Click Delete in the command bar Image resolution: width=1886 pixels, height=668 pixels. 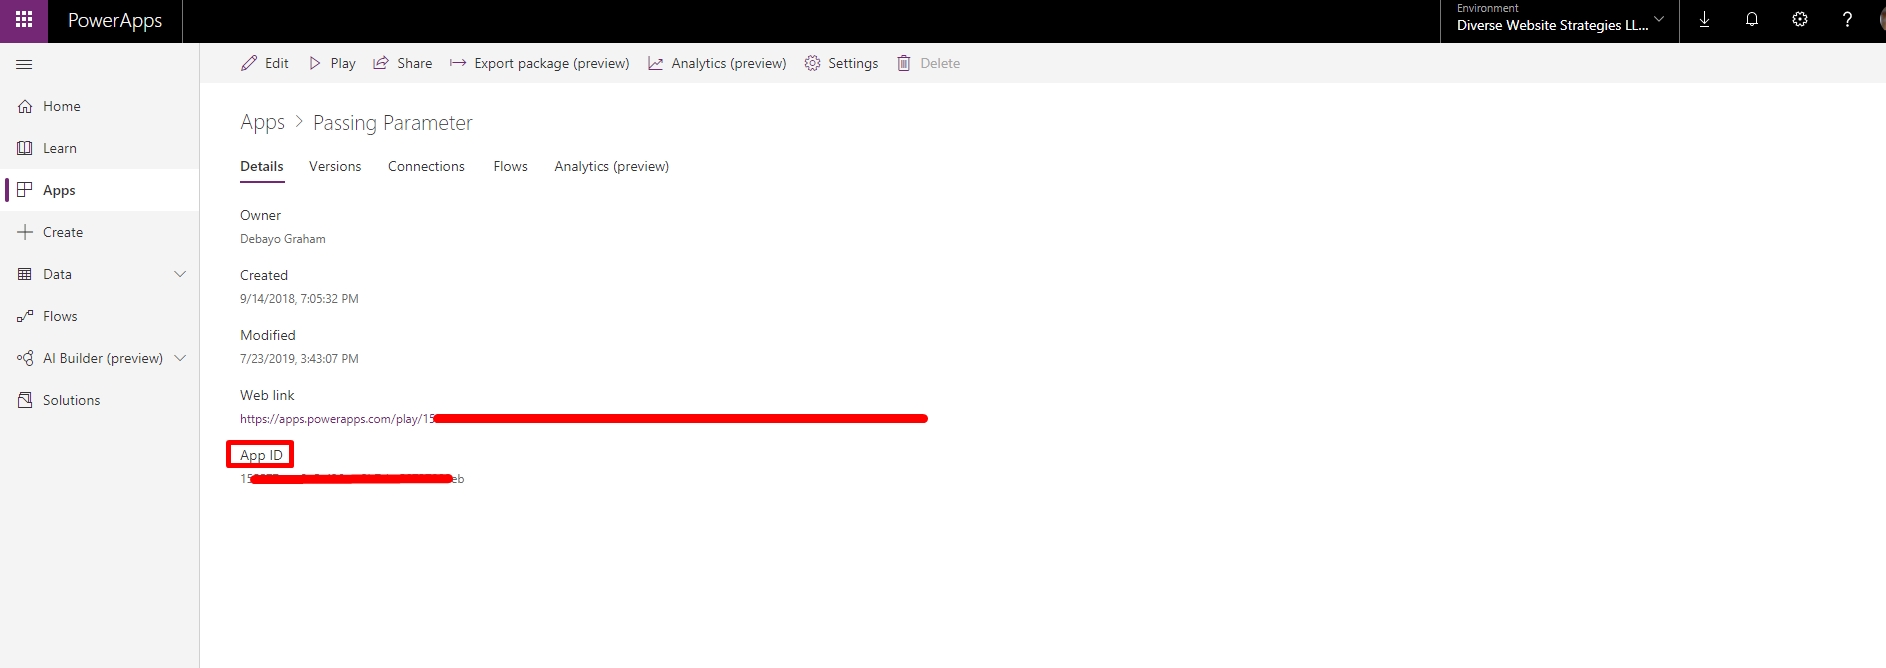pos(928,63)
